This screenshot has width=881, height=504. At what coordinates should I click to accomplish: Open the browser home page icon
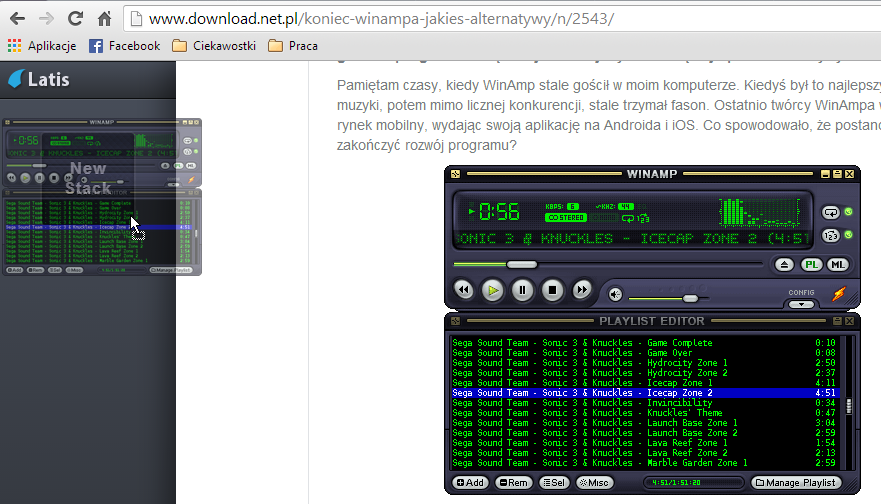click(105, 19)
